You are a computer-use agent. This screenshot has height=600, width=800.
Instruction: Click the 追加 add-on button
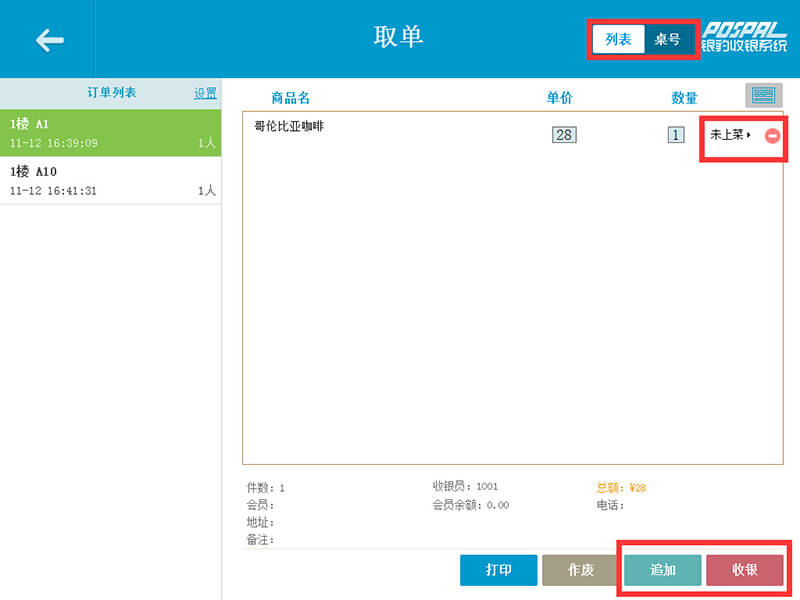click(x=663, y=570)
